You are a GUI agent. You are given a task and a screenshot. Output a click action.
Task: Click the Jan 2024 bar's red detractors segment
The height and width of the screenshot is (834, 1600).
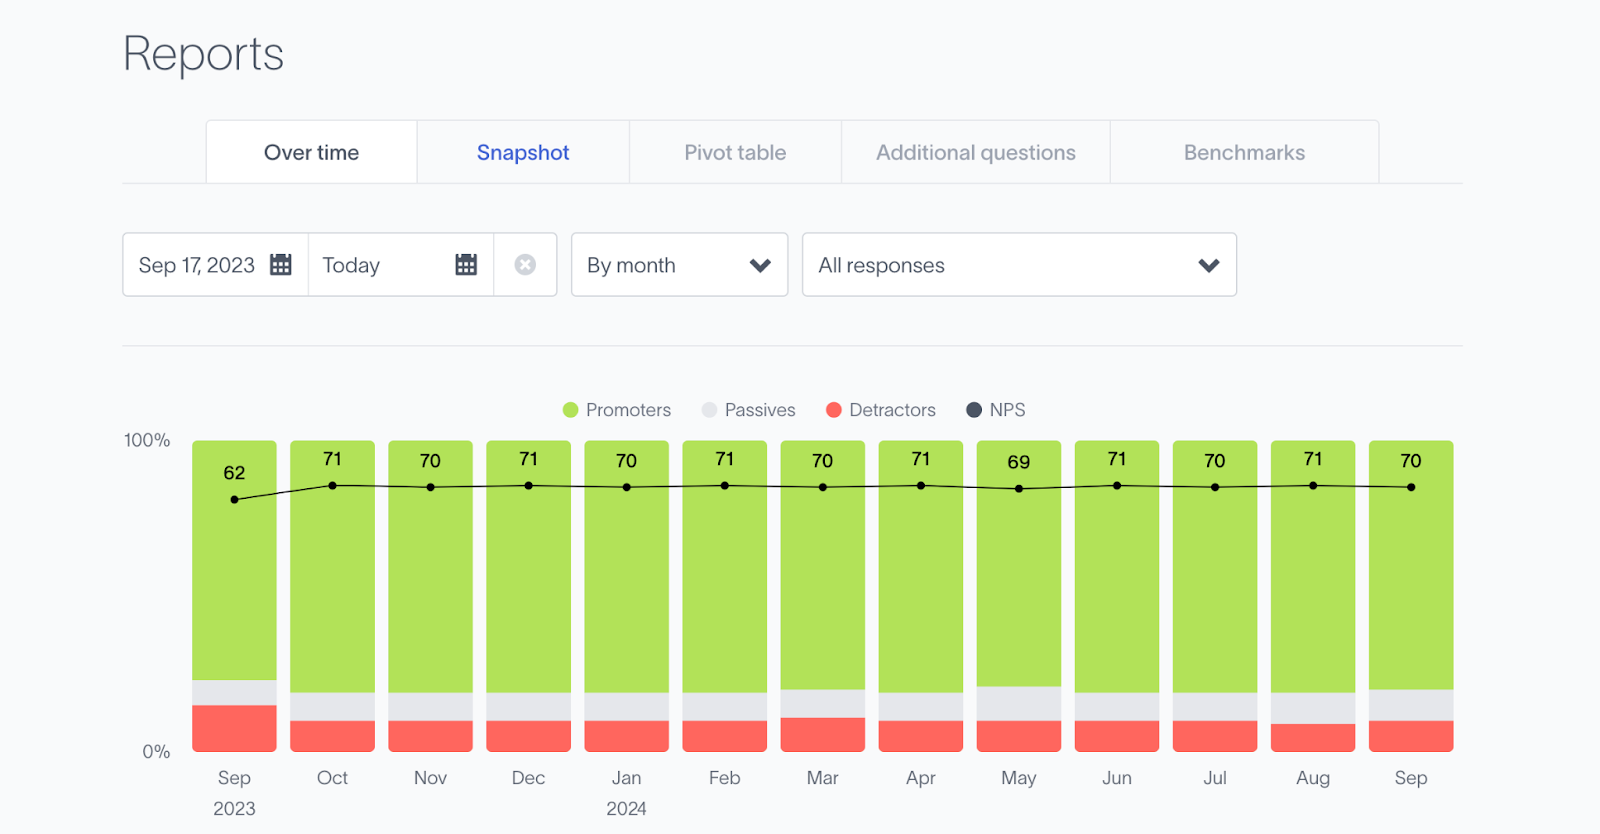(627, 736)
